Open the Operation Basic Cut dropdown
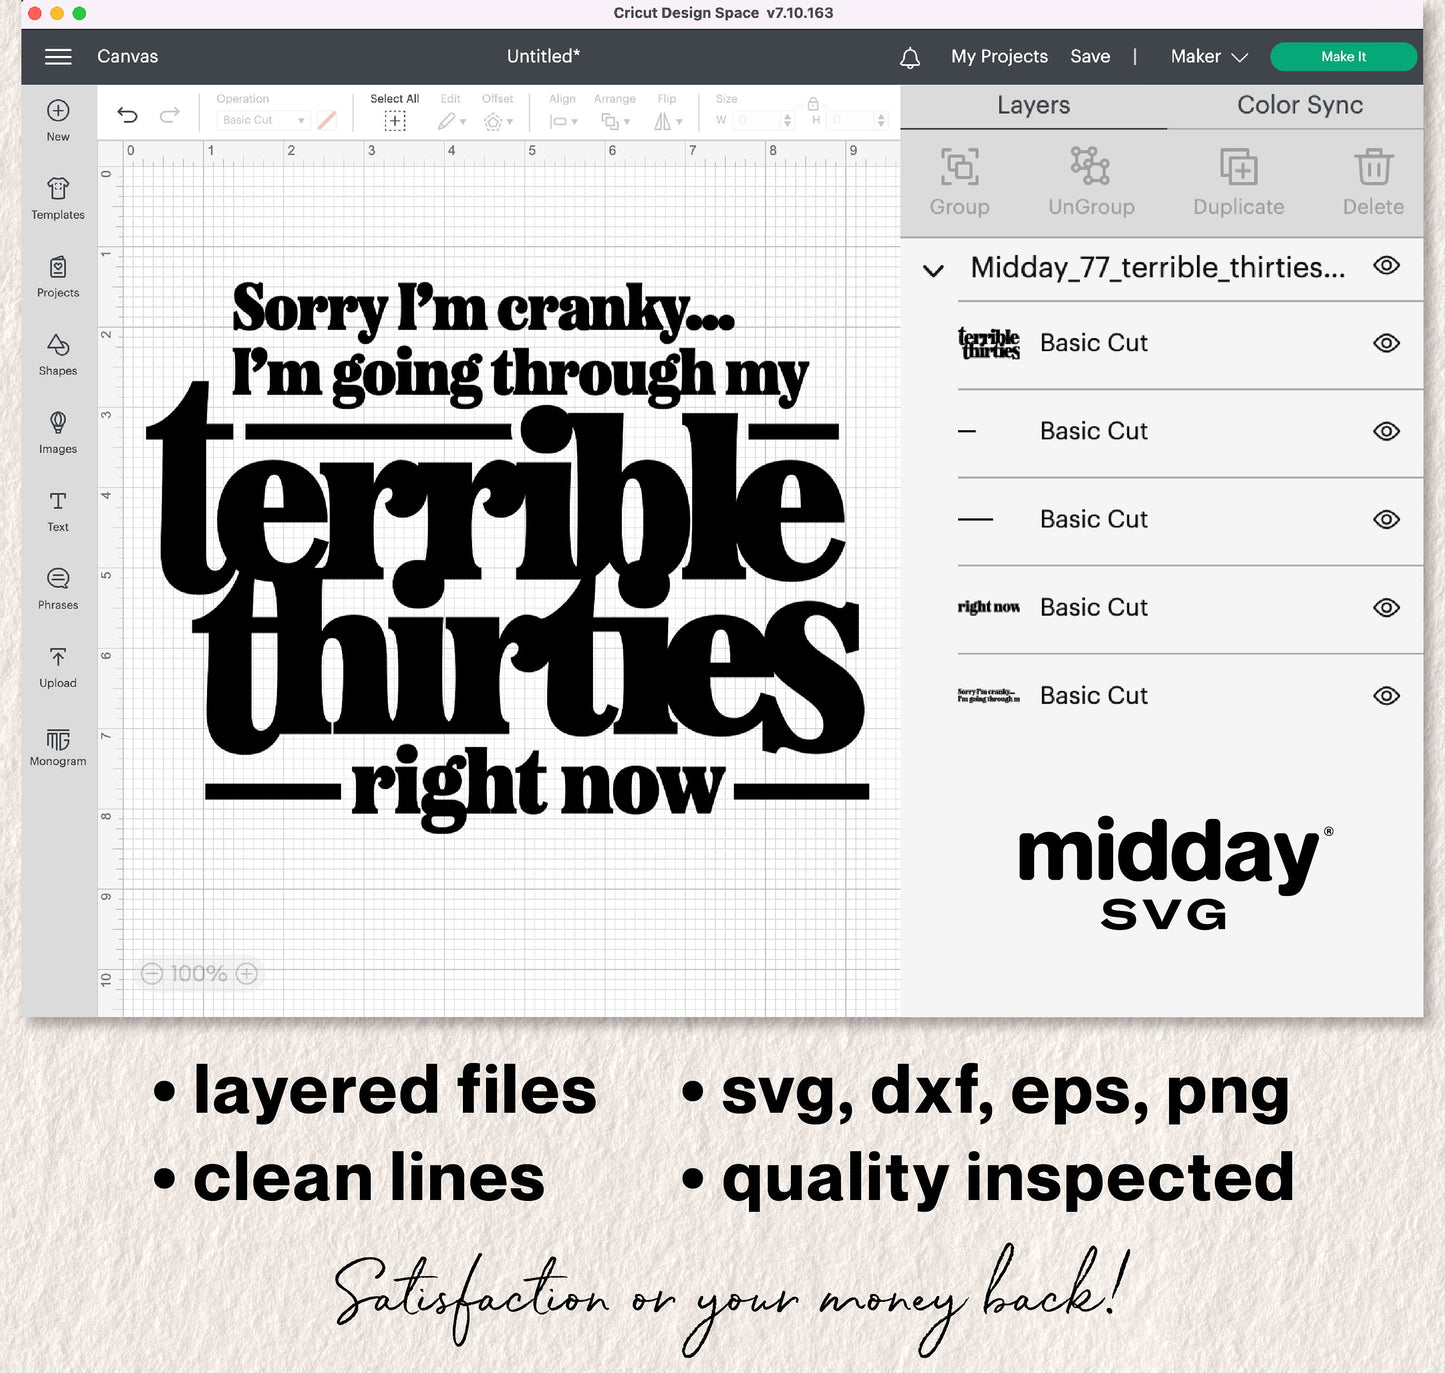The width and height of the screenshot is (1445, 1373). pos(263,120)
